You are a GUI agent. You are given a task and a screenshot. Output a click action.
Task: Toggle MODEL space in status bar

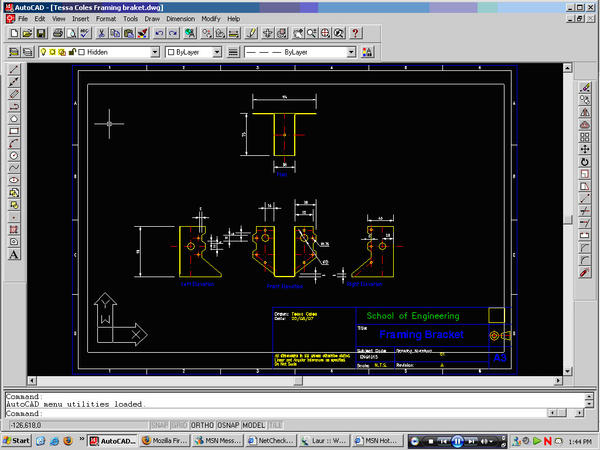tap(254, 425)
